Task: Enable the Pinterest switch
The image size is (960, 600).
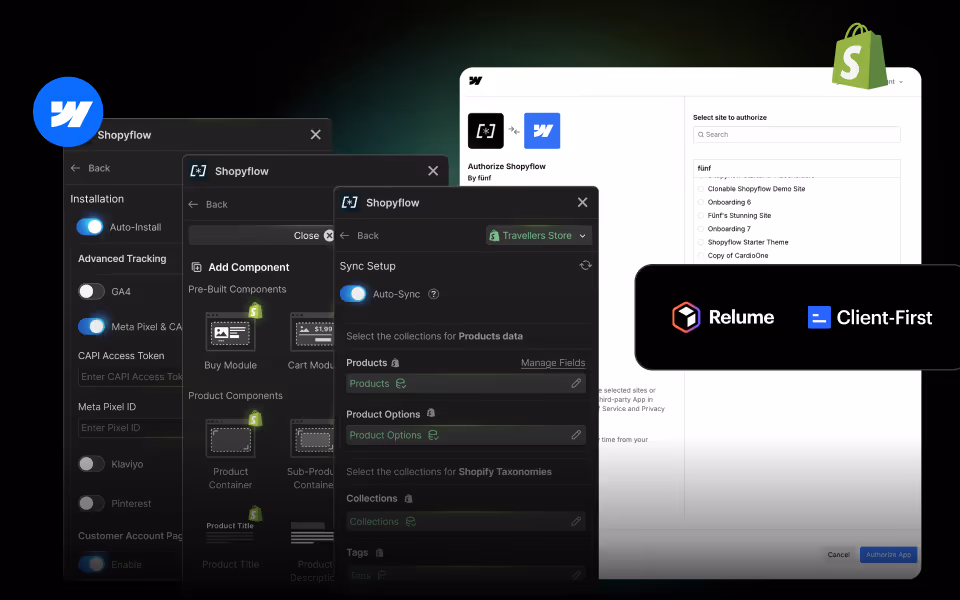Action: click(x=91, y=503)
